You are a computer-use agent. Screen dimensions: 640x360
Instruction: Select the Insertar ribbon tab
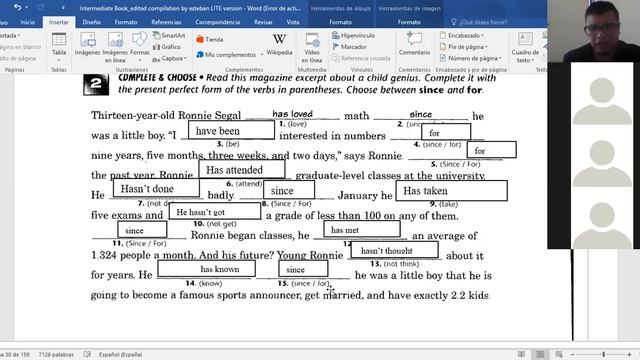point(59,22)
